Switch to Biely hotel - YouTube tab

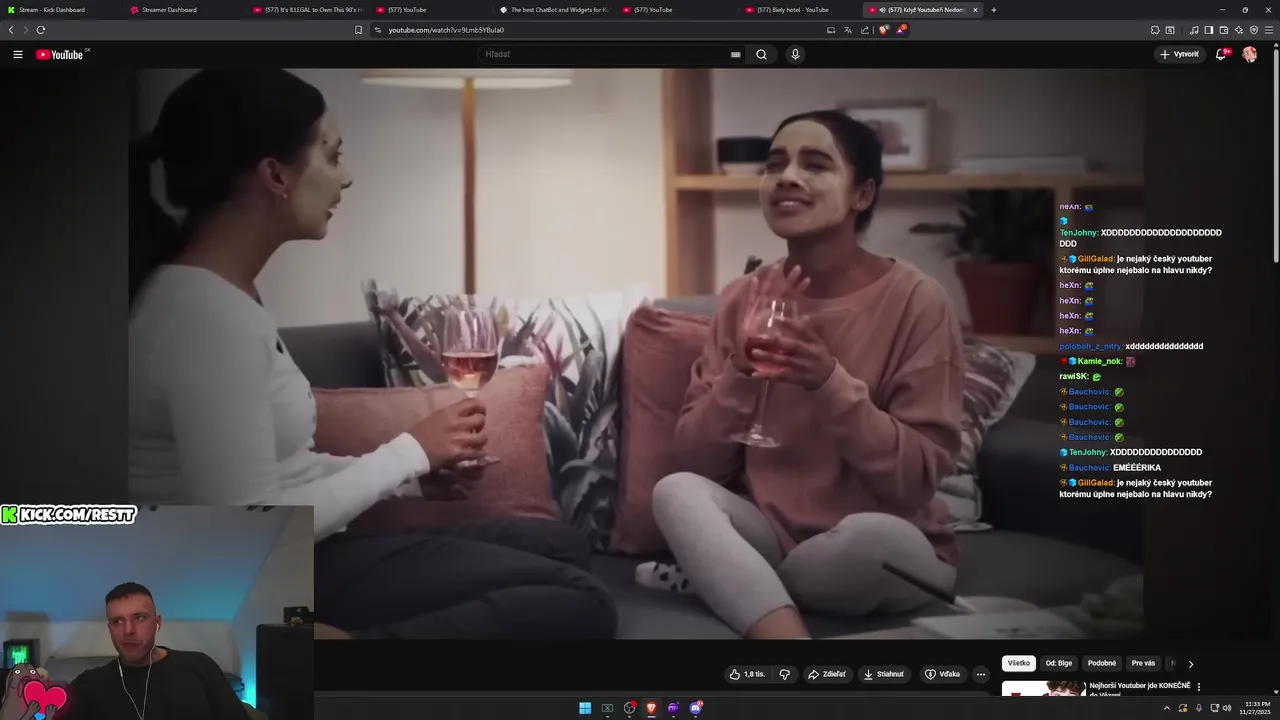799,10
